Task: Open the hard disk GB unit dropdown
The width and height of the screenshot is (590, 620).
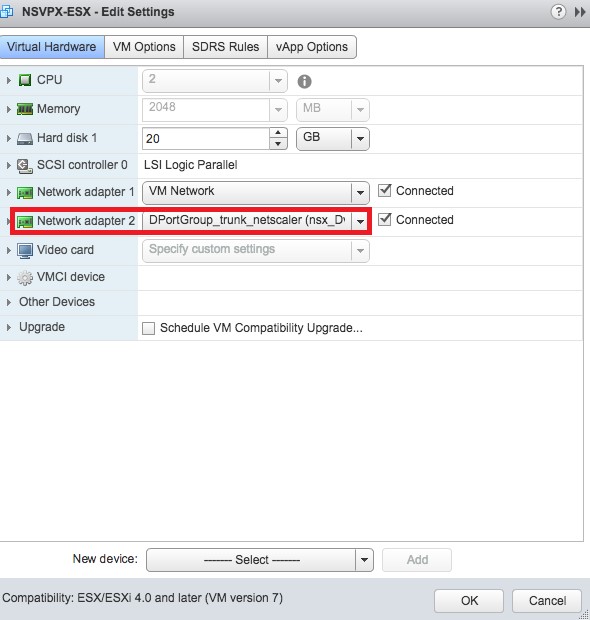Action: point(333,138)
